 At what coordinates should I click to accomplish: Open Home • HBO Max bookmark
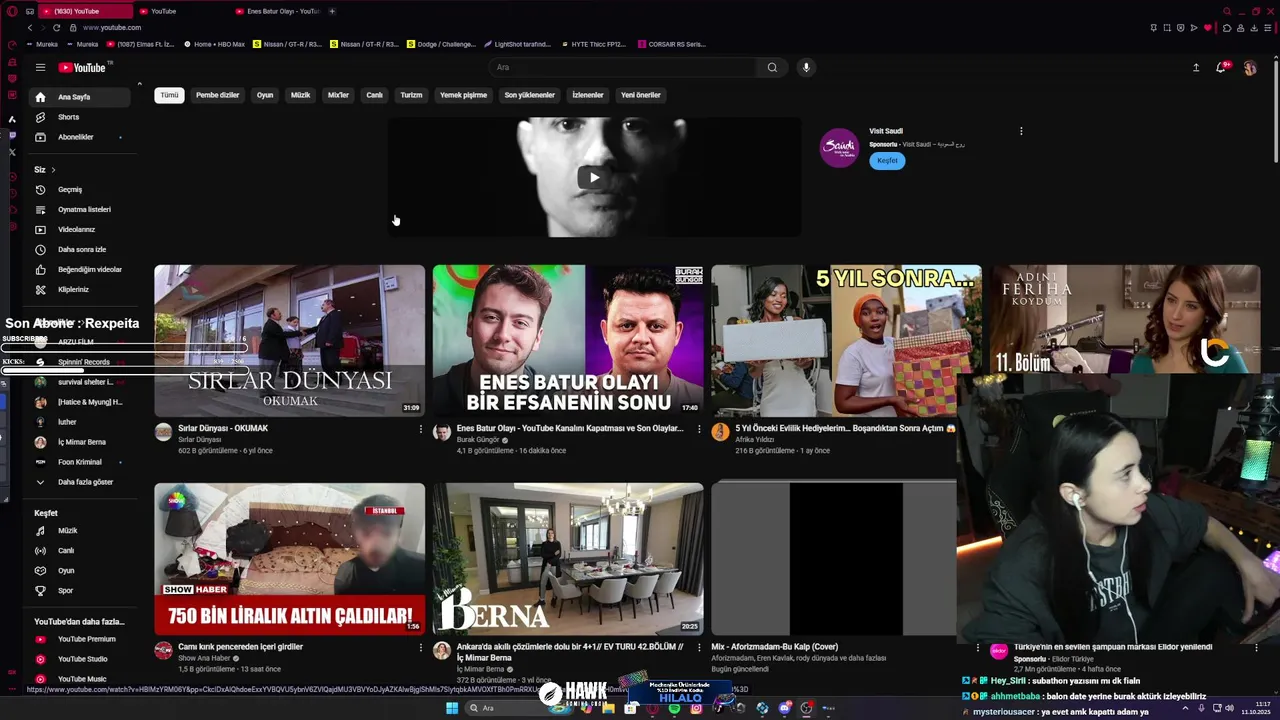pos(214,44)
